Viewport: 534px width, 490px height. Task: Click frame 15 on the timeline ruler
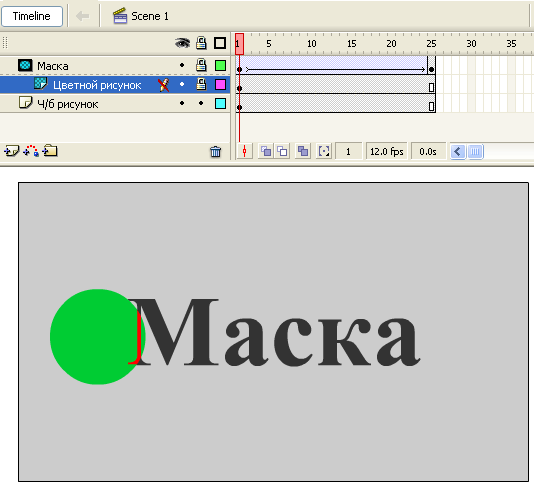pos(351,44)
